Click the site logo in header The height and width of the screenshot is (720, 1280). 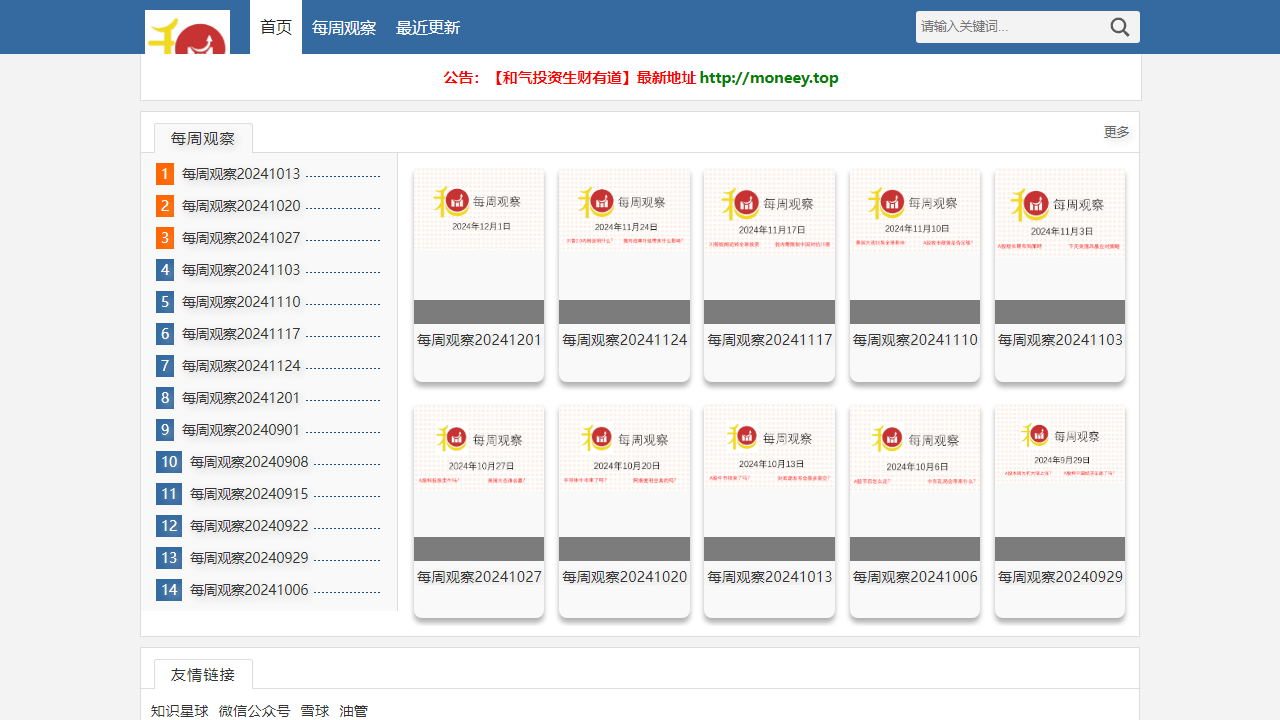click(187, 32)
